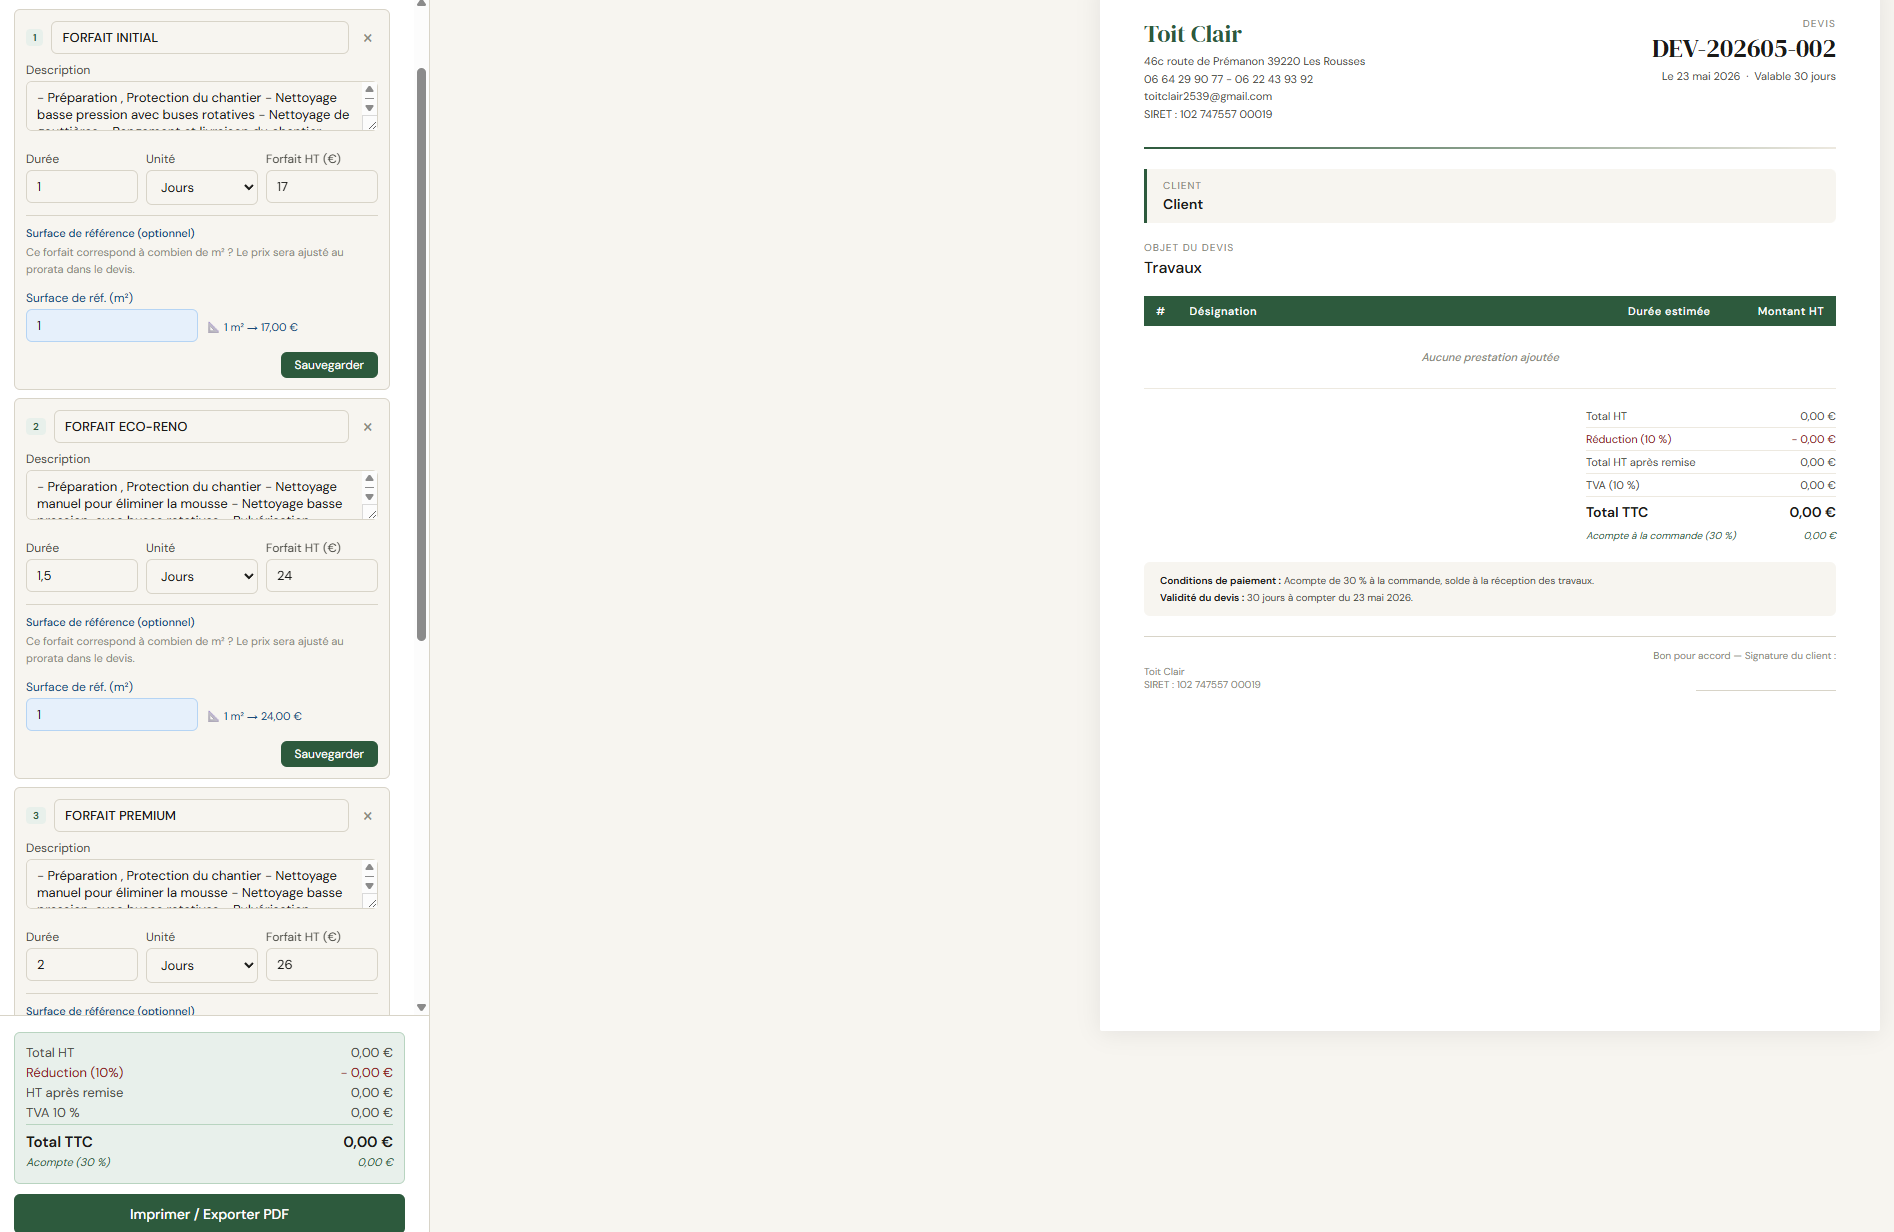Open the Unité dropdown in FORFAIT PREMIUM
This screenshot has width=1894, height=1232.
202,965
